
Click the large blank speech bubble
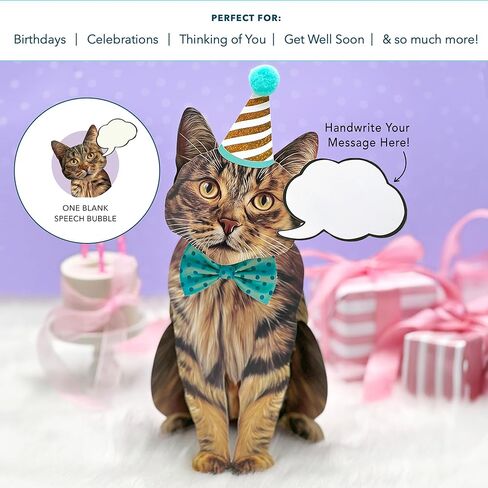343,199
